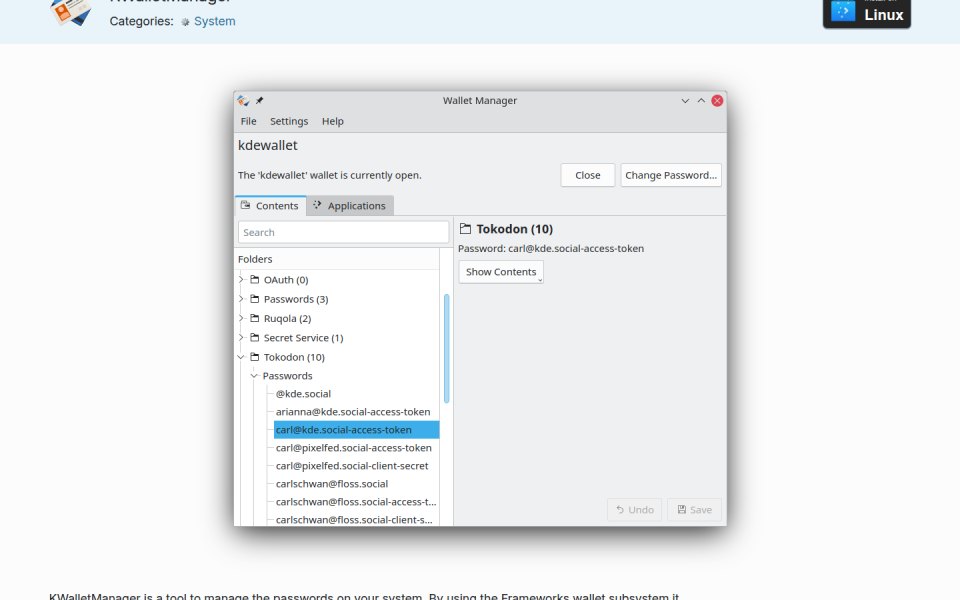
Task: Expand the Ruqola (2) folder
Action: (241, 318)
